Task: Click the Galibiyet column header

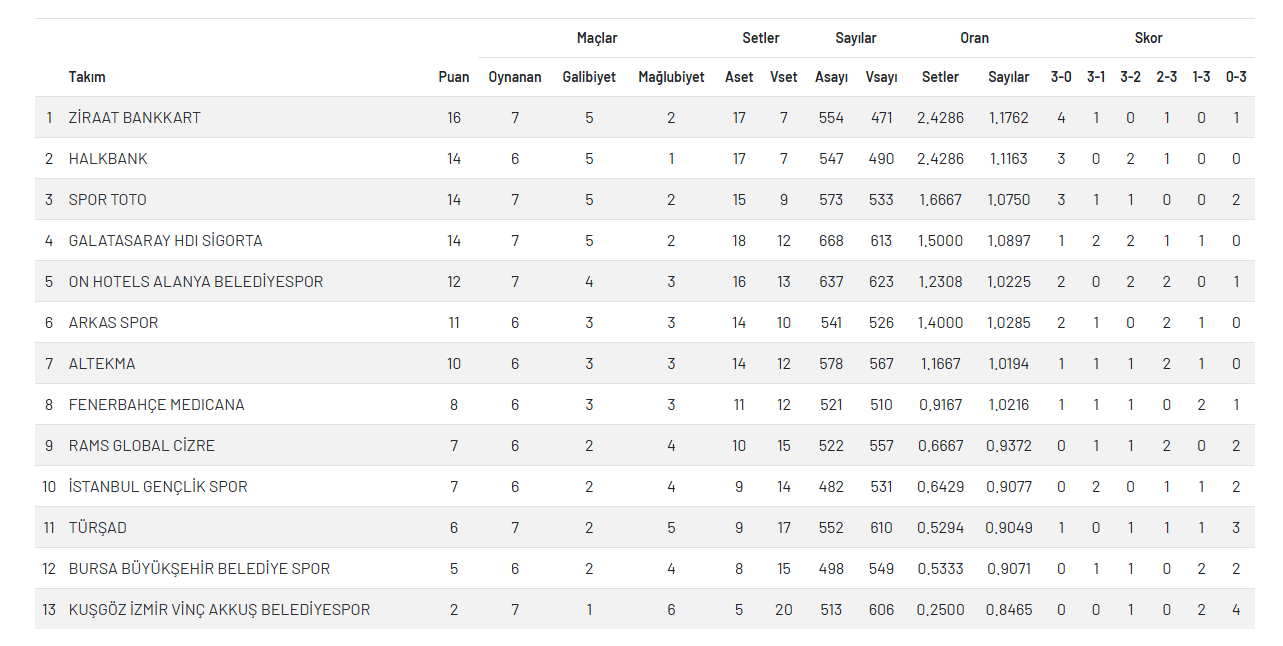Action: pyautogui.click(x=589, y=77)
